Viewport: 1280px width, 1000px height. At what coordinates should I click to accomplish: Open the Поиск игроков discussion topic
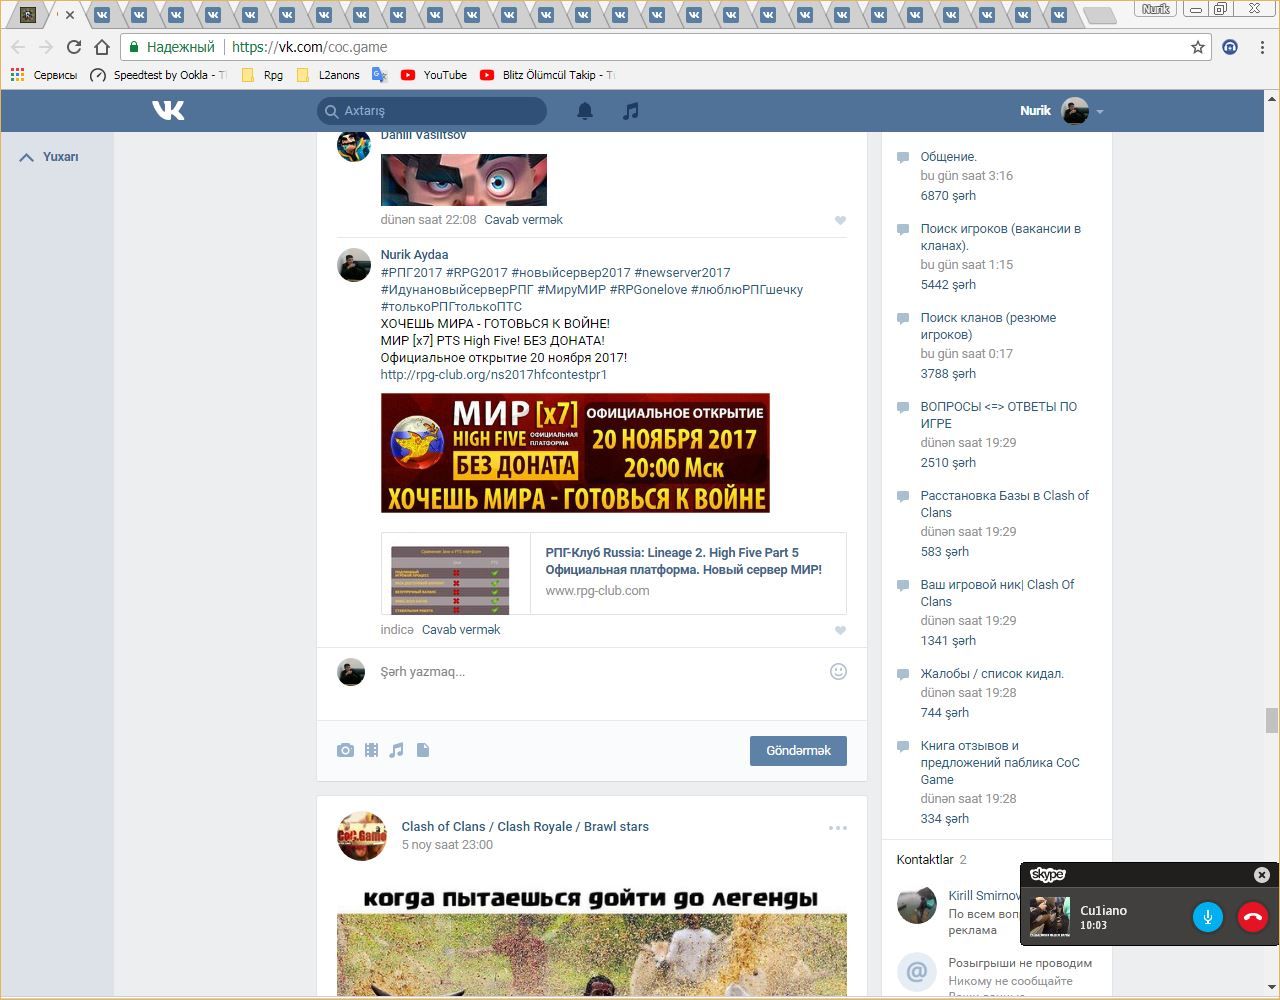pos(1001,237)
